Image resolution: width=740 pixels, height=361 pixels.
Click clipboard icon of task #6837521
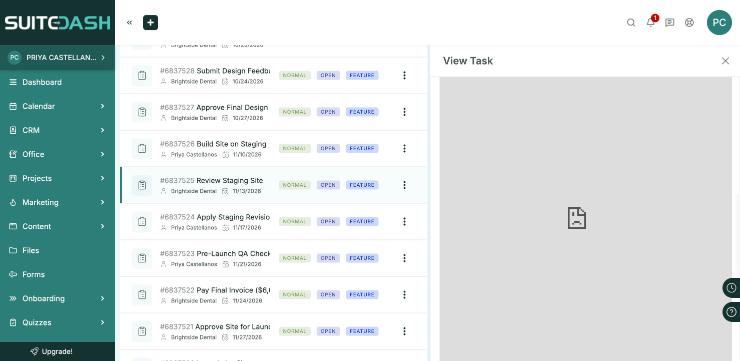point(142,331)
